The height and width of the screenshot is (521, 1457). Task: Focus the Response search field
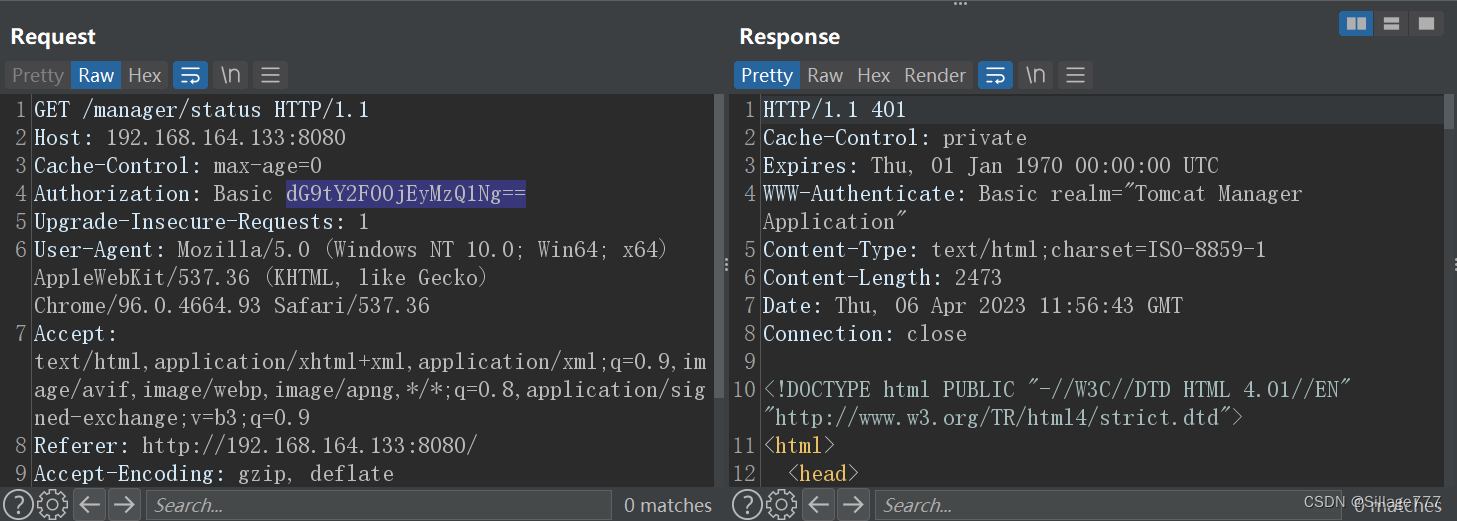tap(1108, 505)
